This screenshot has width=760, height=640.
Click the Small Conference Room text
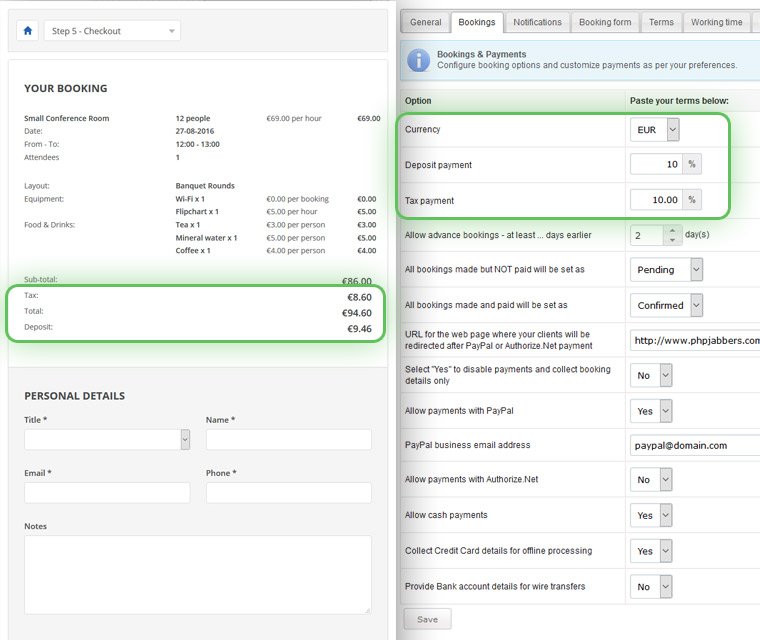pos(66,118)
